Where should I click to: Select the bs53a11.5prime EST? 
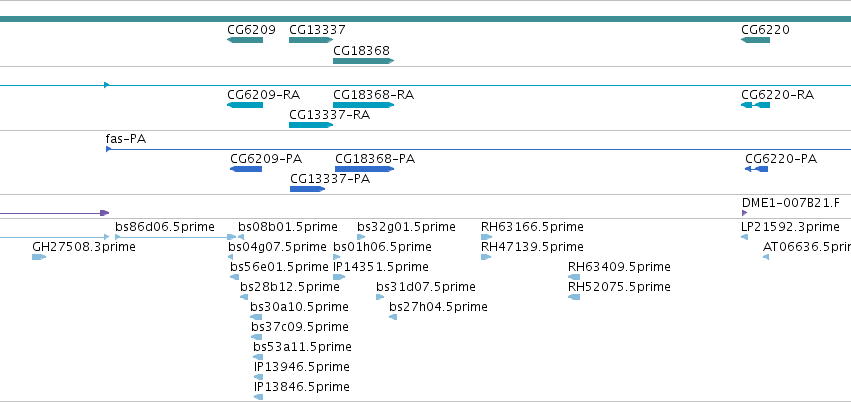[258, 358]
